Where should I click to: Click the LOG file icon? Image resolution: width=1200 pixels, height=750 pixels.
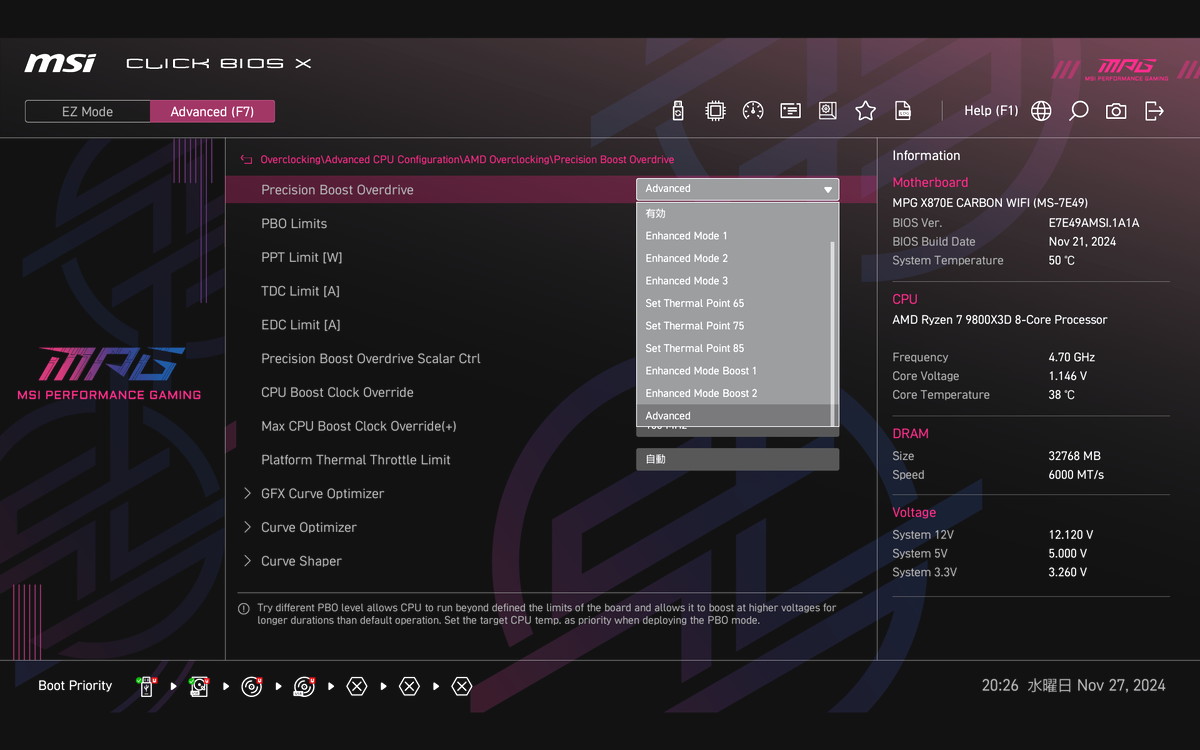coord(902,111)
